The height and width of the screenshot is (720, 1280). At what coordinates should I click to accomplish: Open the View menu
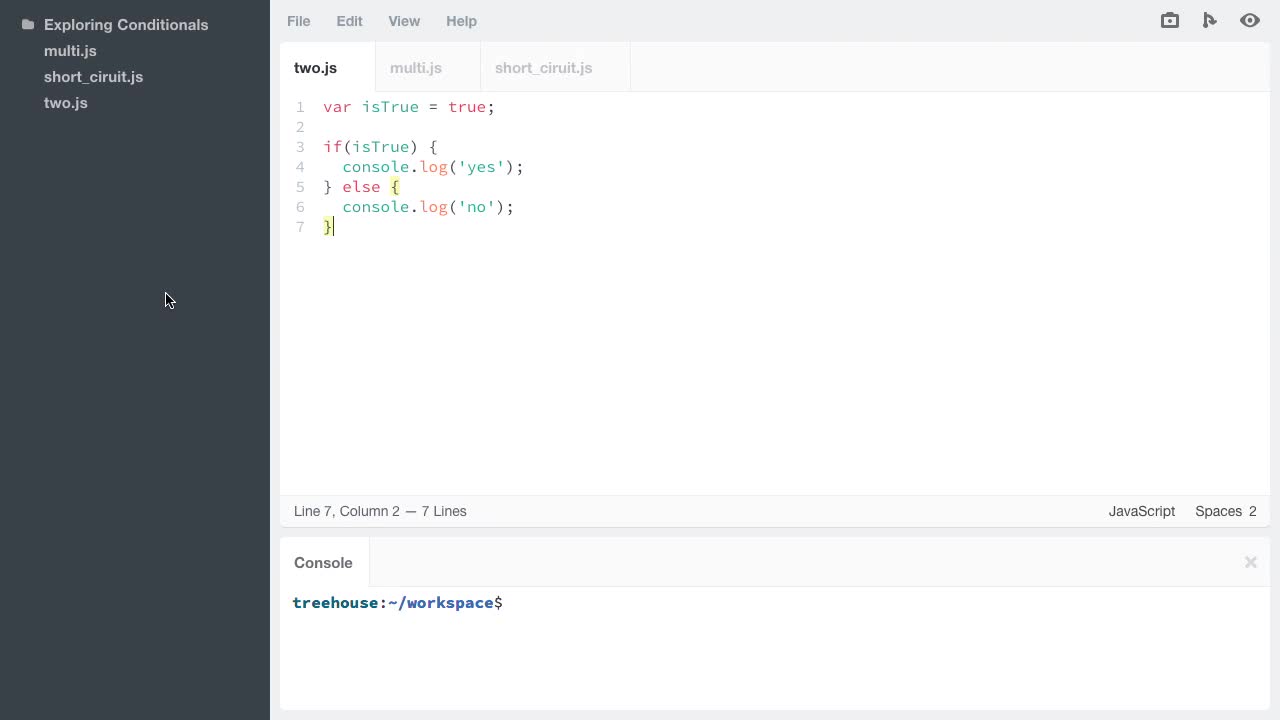pos(404,21)
